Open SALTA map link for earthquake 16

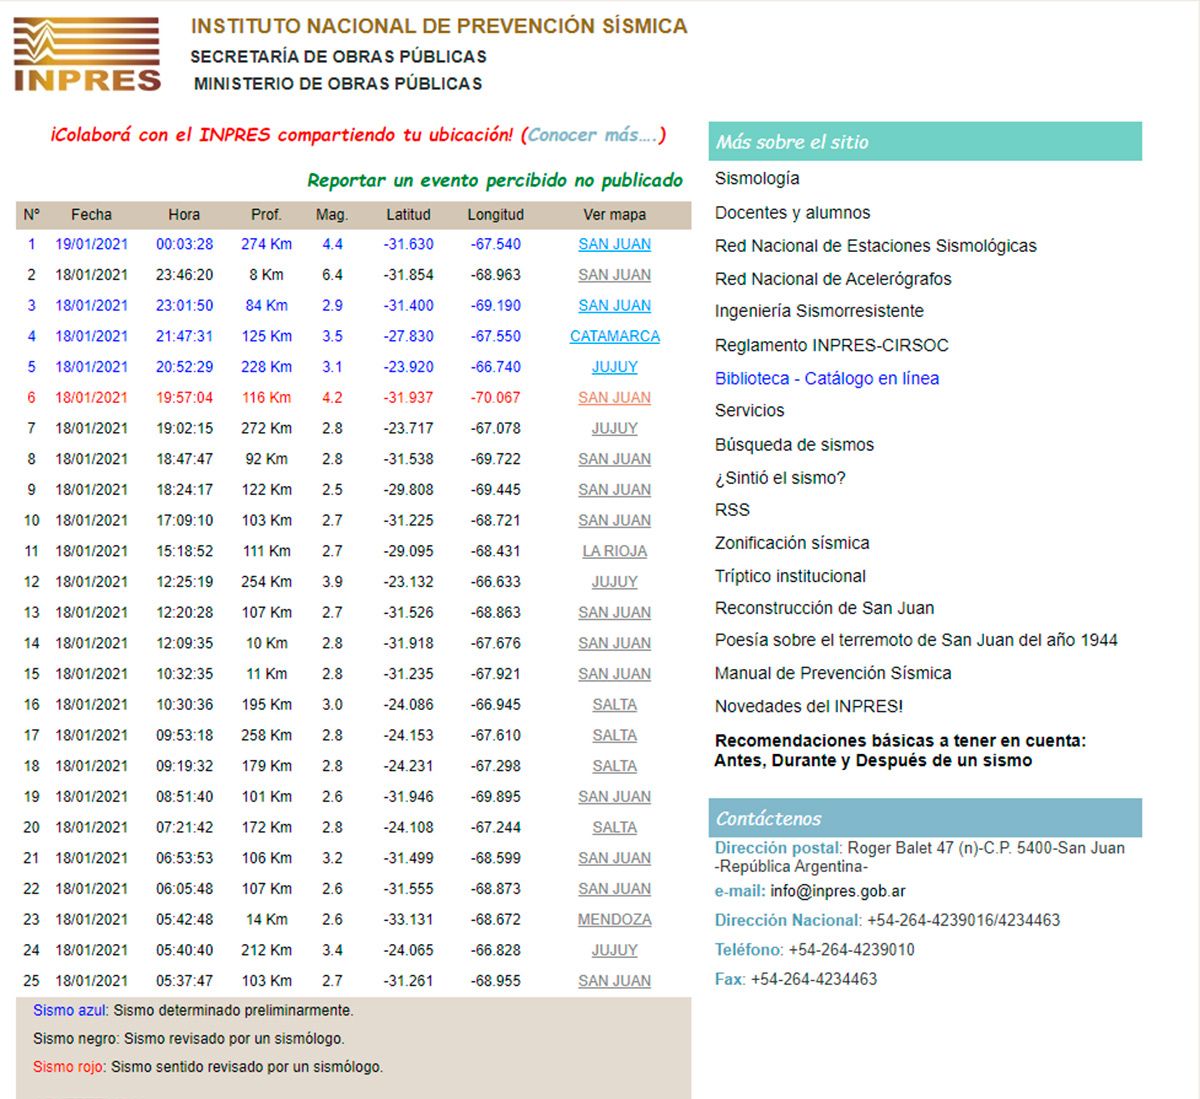pyautogui.click(x=614, y=705)
